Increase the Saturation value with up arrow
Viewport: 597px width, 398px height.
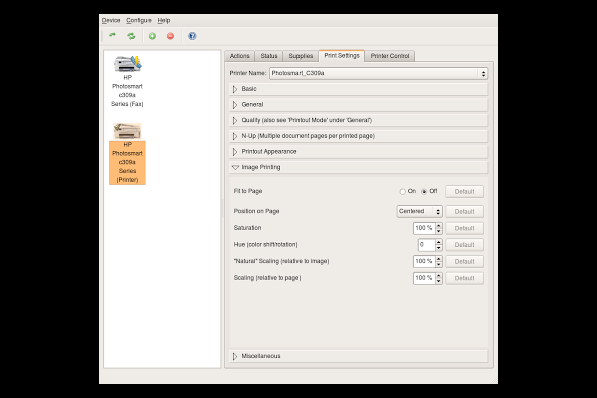coord(439,225)
